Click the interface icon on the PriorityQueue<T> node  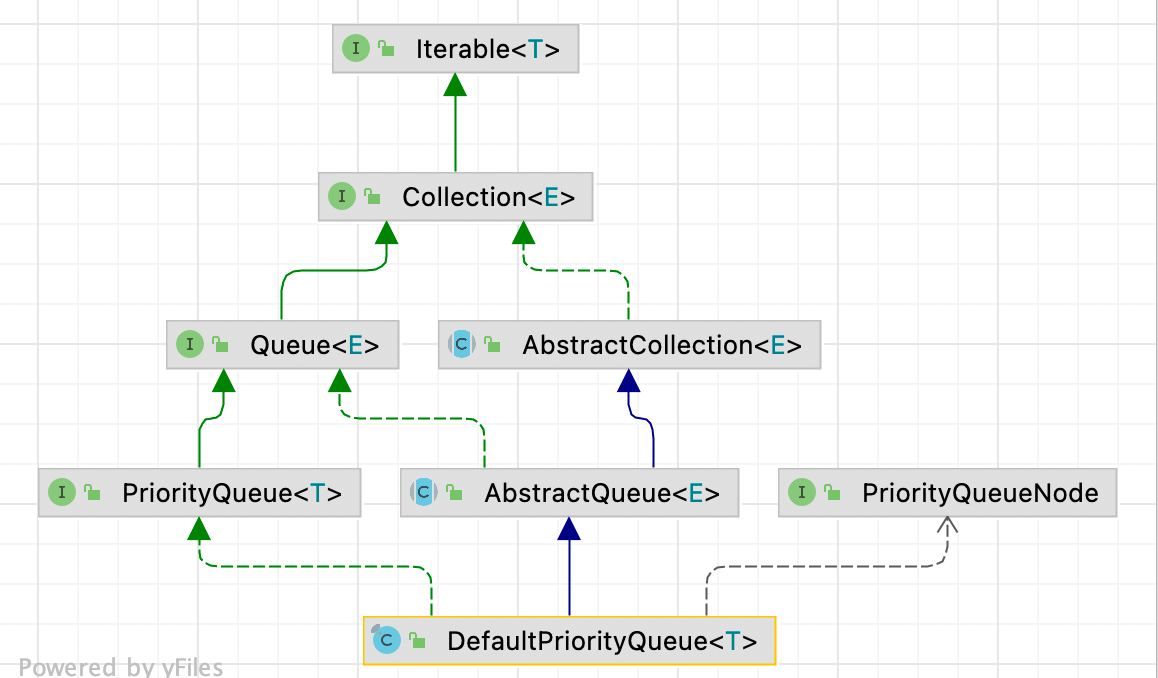pos(62,492)
